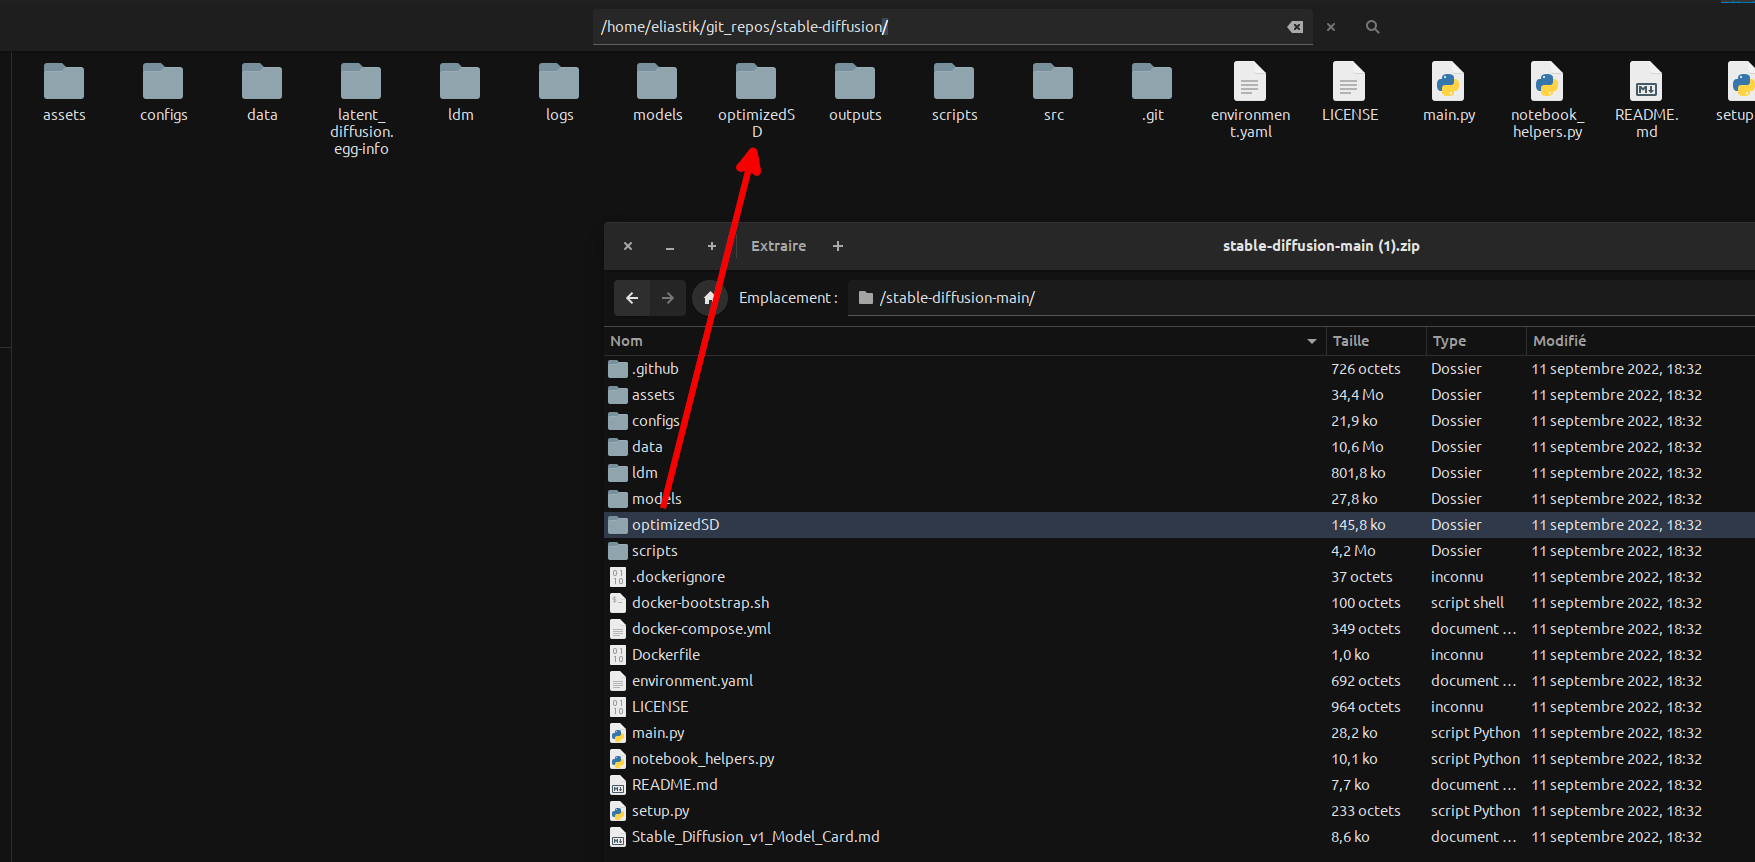Select Stable_Diffusion_v1_Model_Card.md in archive
The width and height of the screenshot is (1755, 862).
click(1179, 837)
